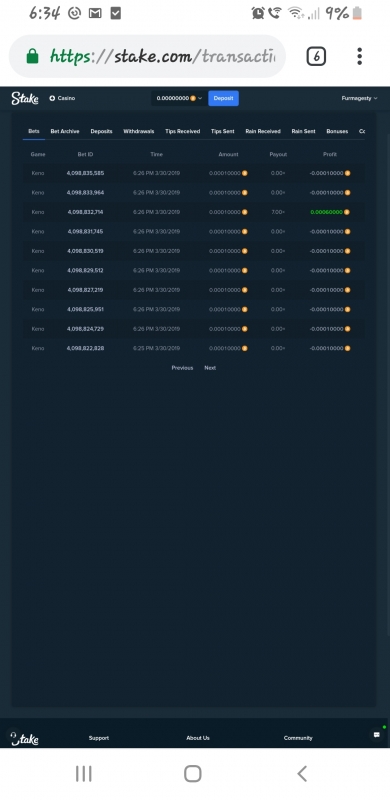Click the Game column header
The height and width of the screenshot is (800, 390).
38,154
